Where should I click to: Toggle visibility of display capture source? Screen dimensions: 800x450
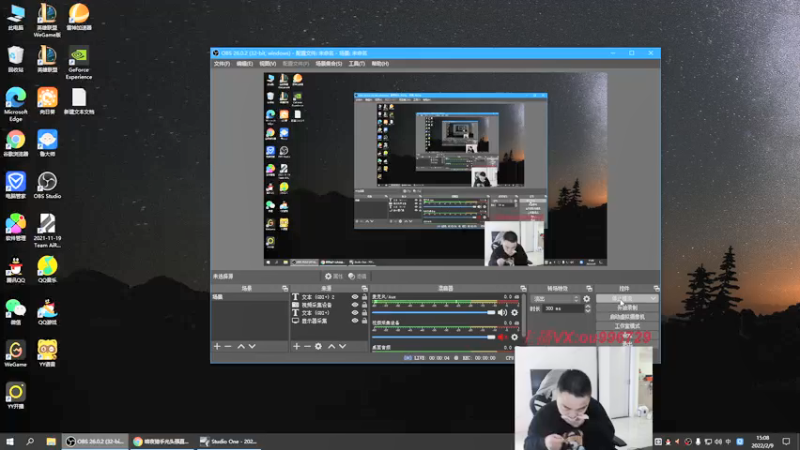pos(355,321)
